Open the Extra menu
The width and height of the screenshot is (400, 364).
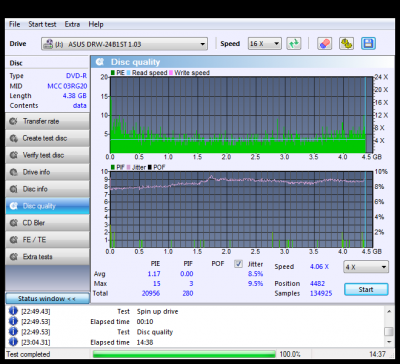72,24
